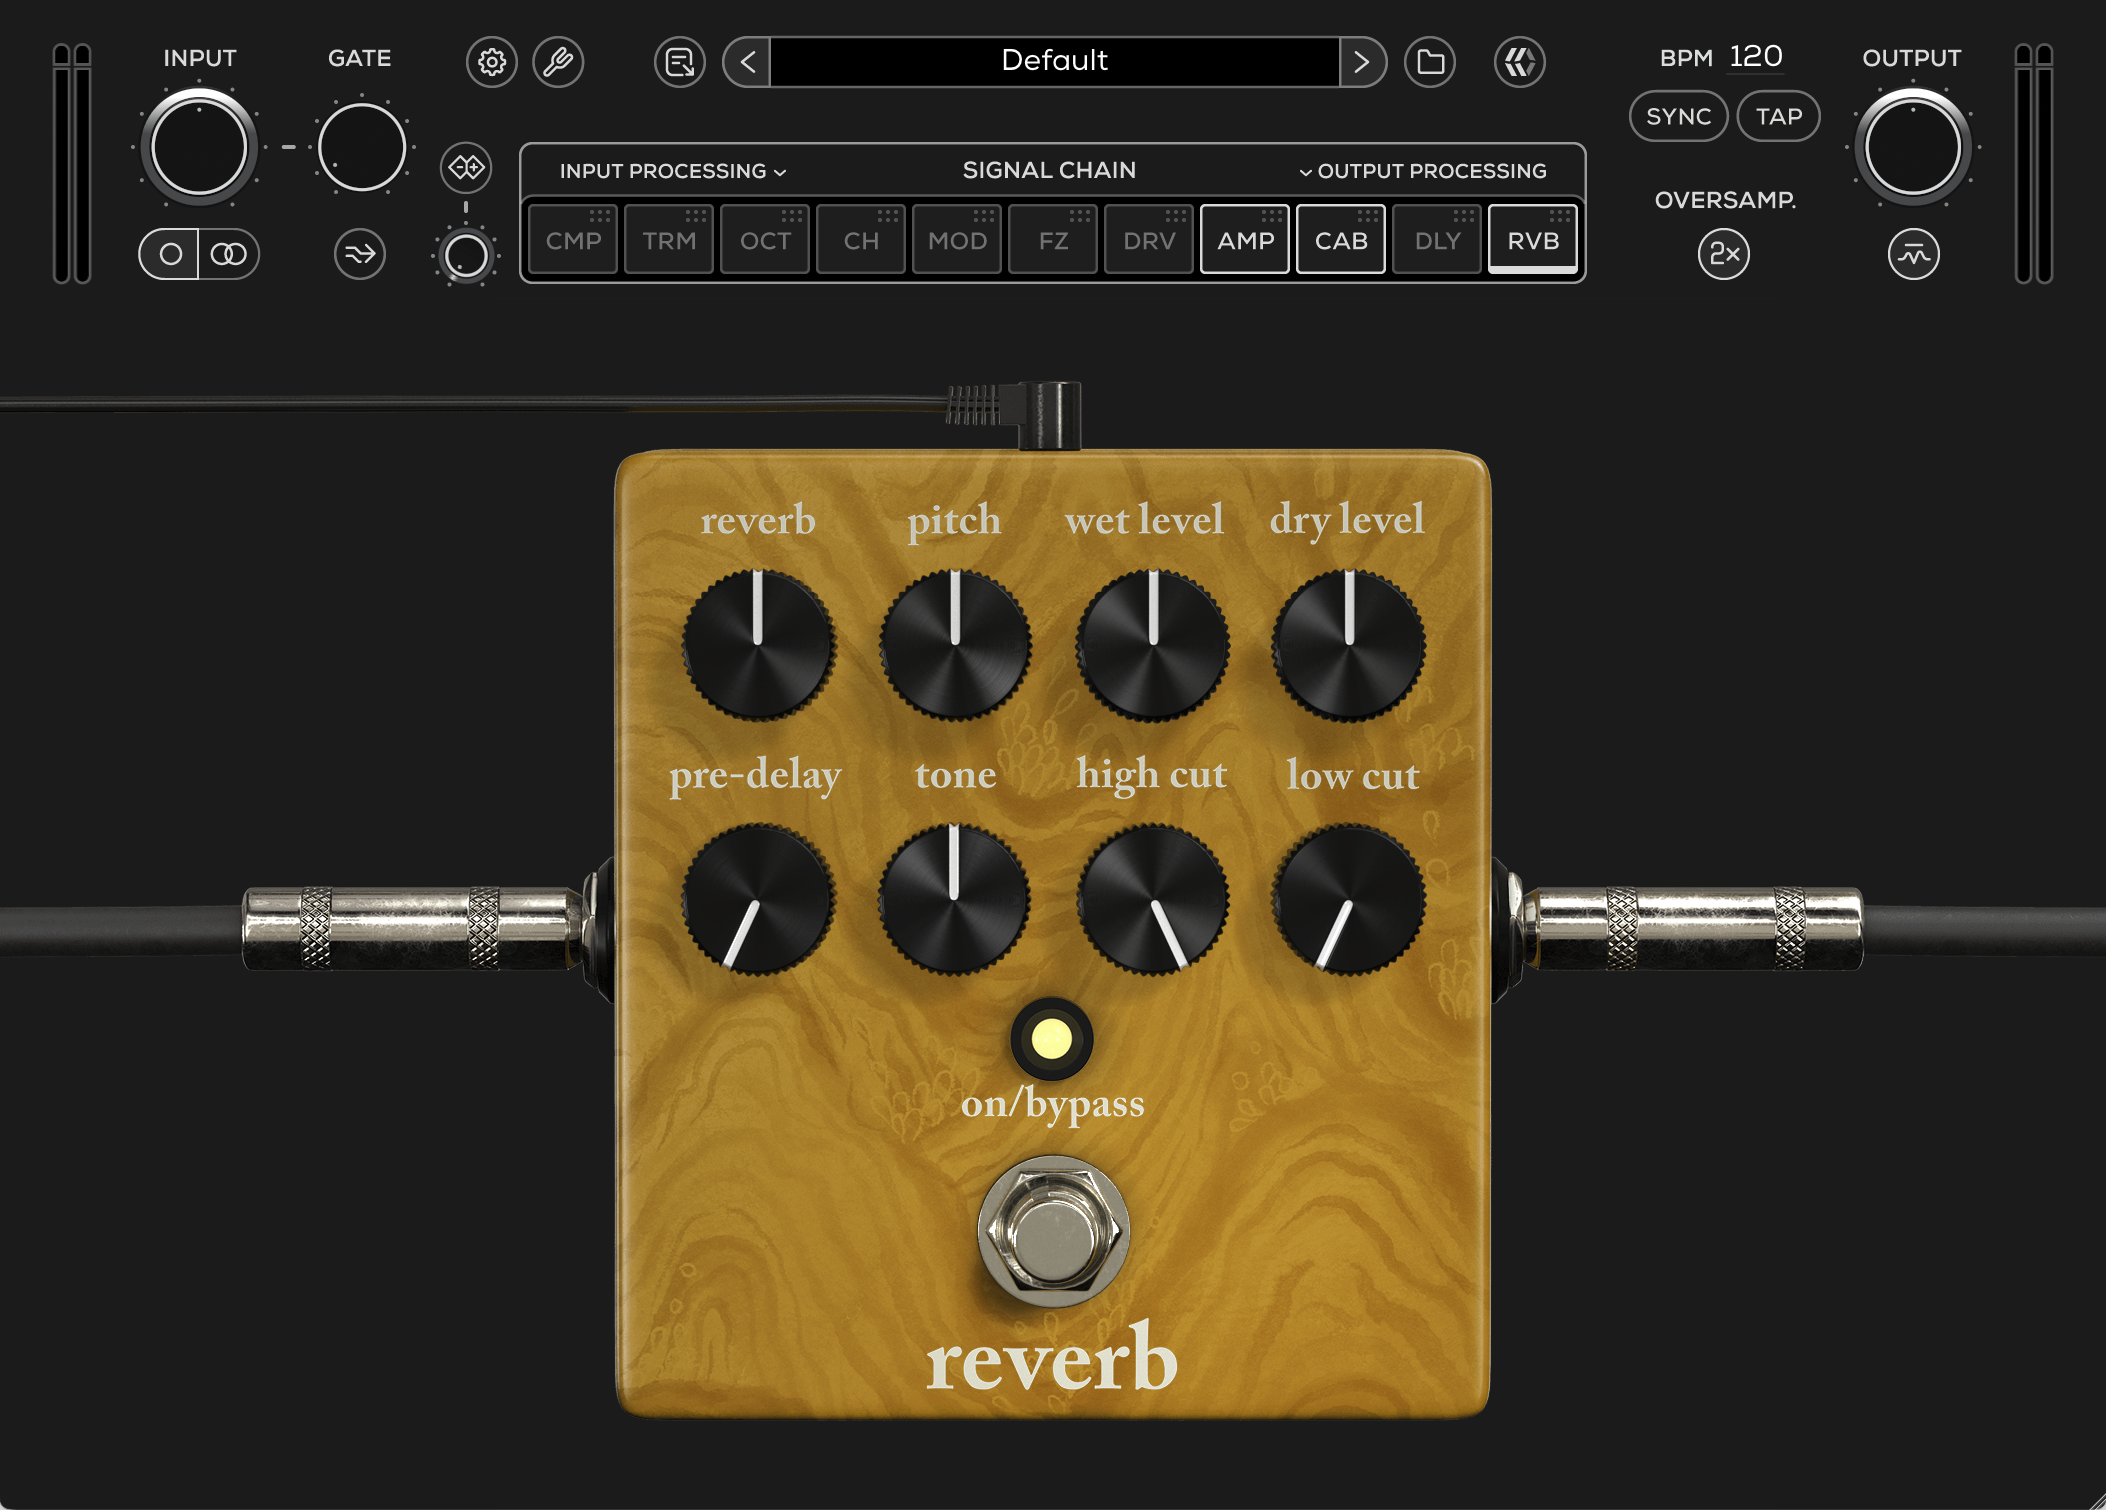This screenshot has height=1510, width=2106.
Task: Select the RVB module in signal chain
Action: pyautogui.click(x=1533, y=240)
